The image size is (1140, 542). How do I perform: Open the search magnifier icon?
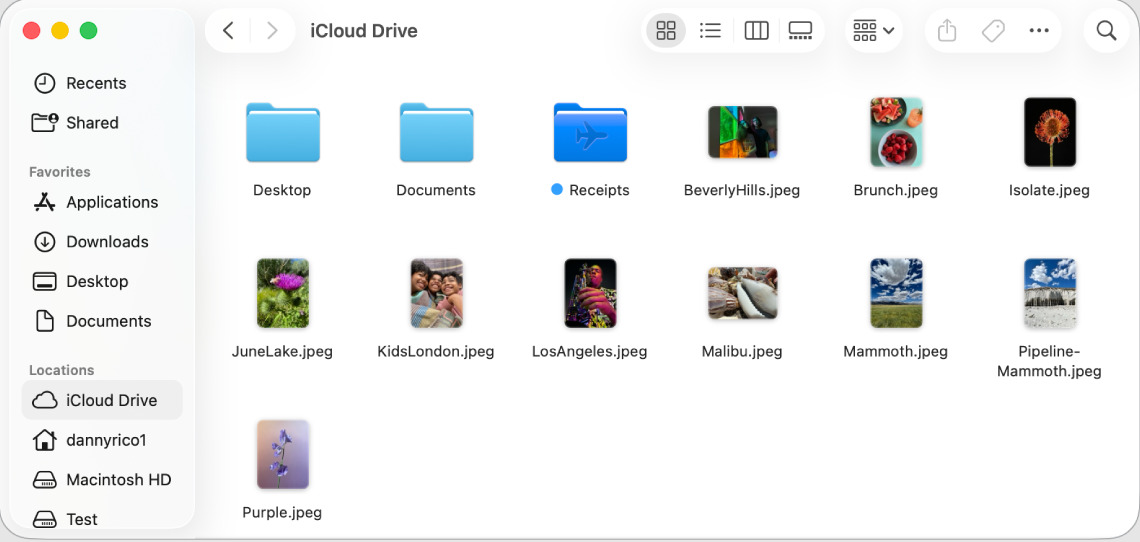tap(1106, 31)
